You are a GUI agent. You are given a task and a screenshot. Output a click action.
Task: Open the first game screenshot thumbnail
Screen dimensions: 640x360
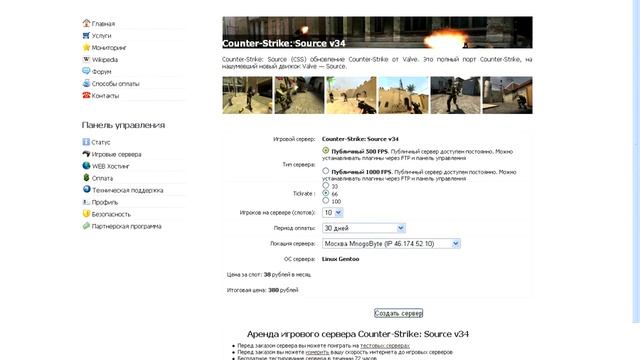247,95
